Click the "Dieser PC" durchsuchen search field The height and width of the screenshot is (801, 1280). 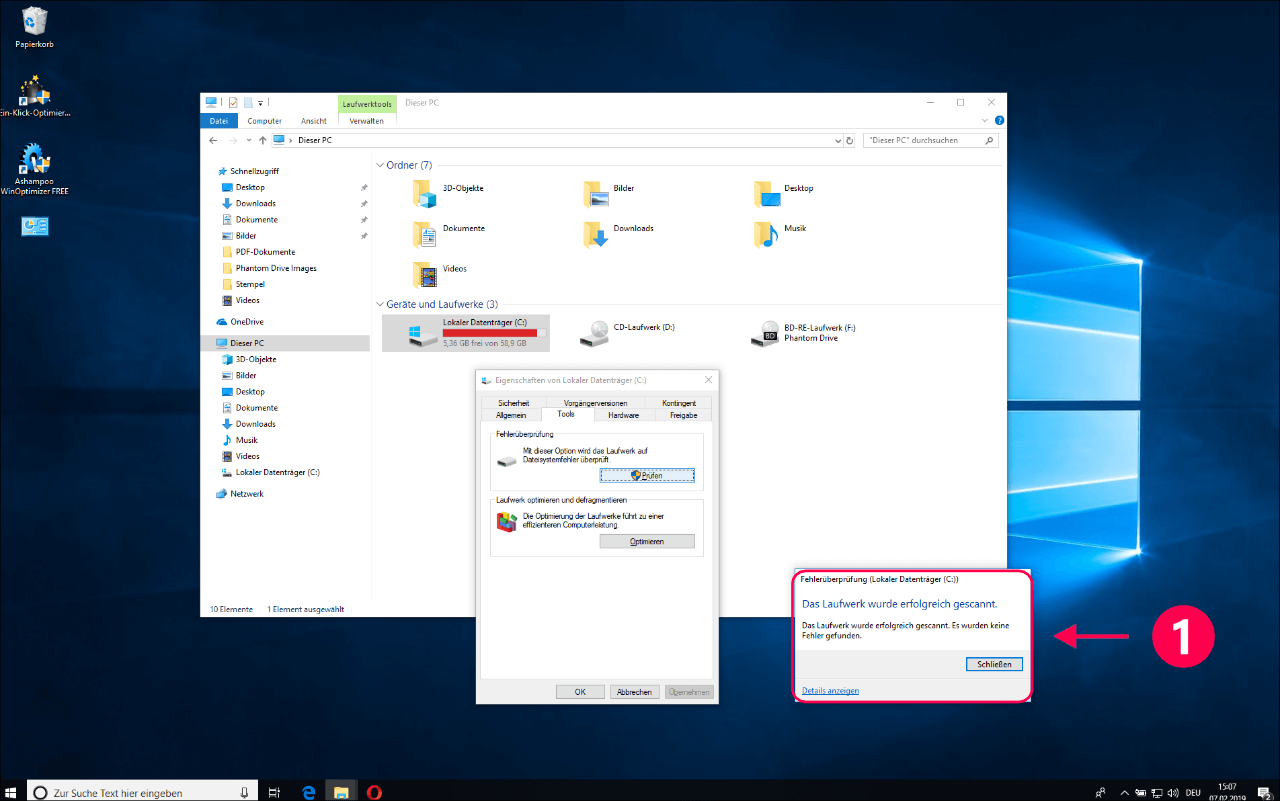click(930, 140)
